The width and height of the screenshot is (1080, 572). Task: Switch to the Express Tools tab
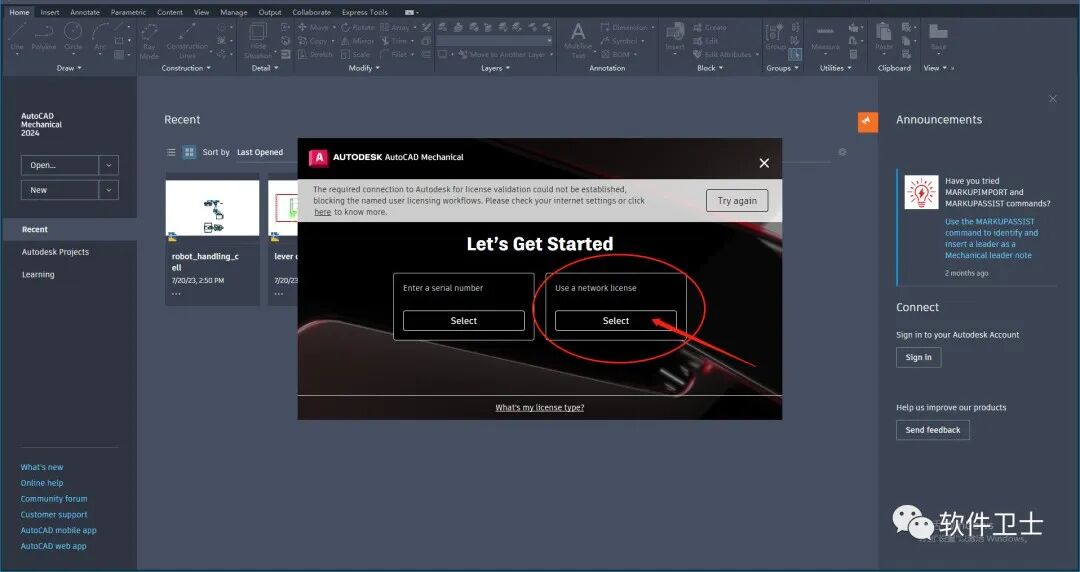364,12
